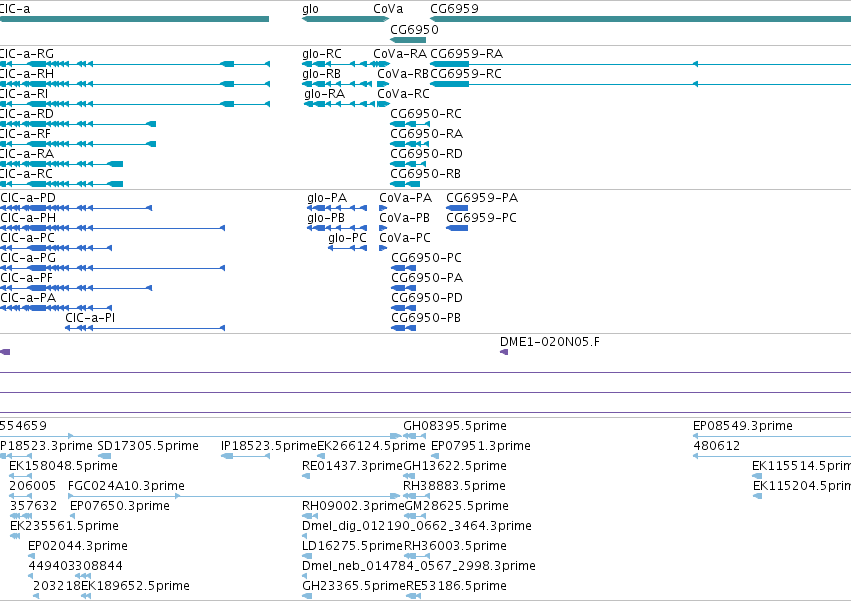Click the CG6950 gene glyph
Viewport: 851px width, 601px height.
(x=408, y=40)
